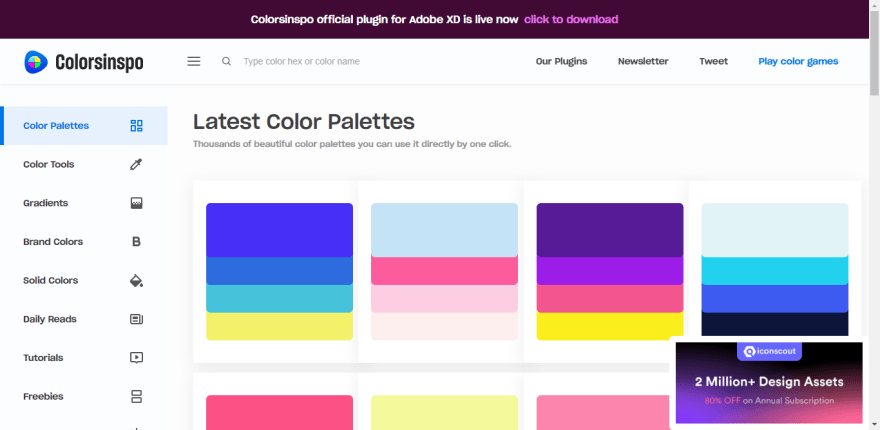
Task: Click the Latest Color Palettes heading
Action: (x=304, y=121)
